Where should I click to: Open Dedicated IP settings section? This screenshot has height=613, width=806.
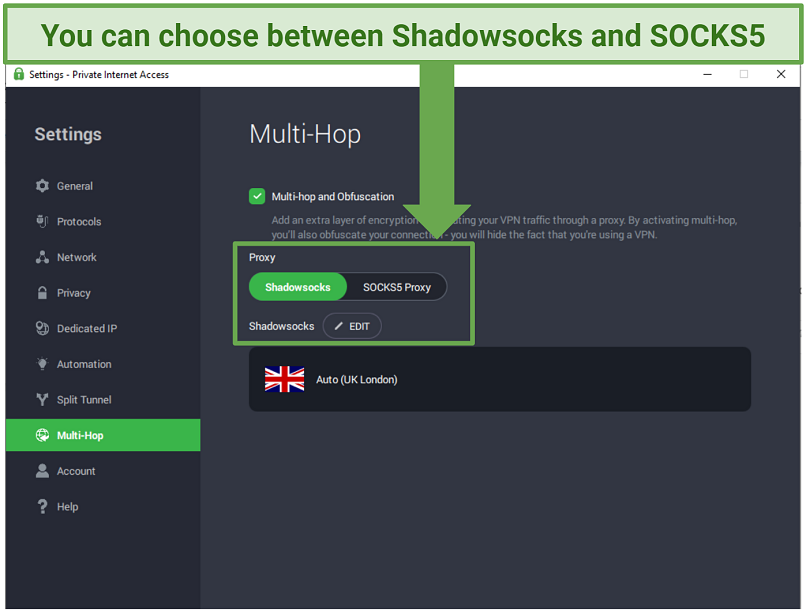pyautogui.click(x=103, y=328)
